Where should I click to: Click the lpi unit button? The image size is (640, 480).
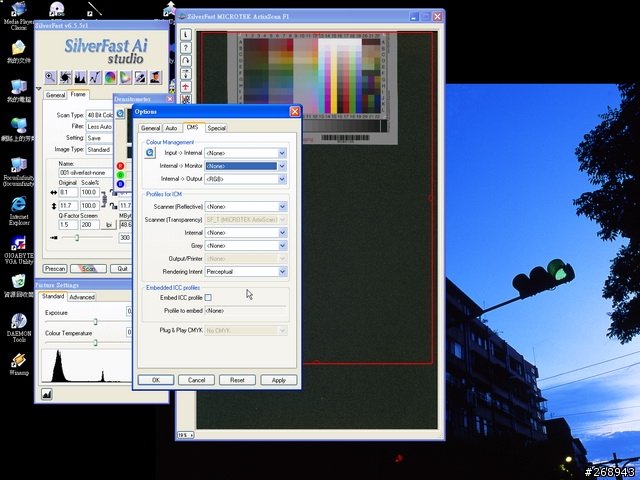pos(109,225)
